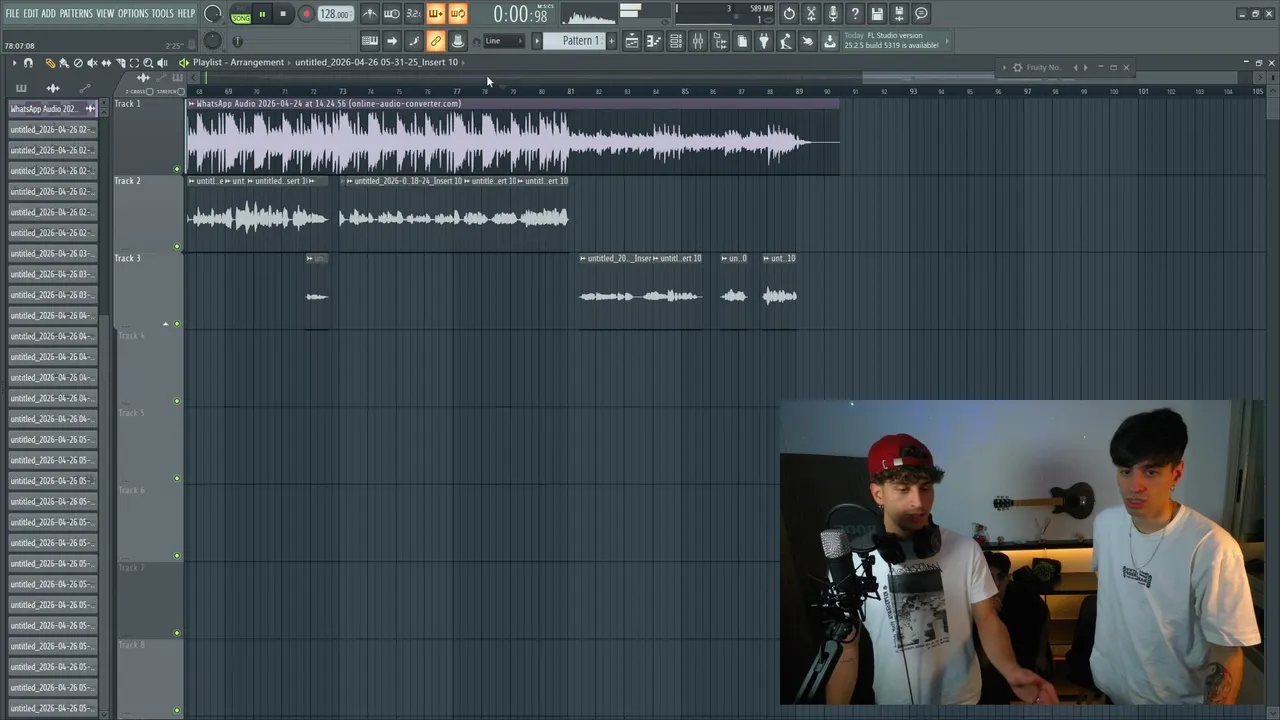The width and height of the screenshot is (1280, 720).
Task: Toggle the Z-CROSS checkbox
Action: point(150,92)
